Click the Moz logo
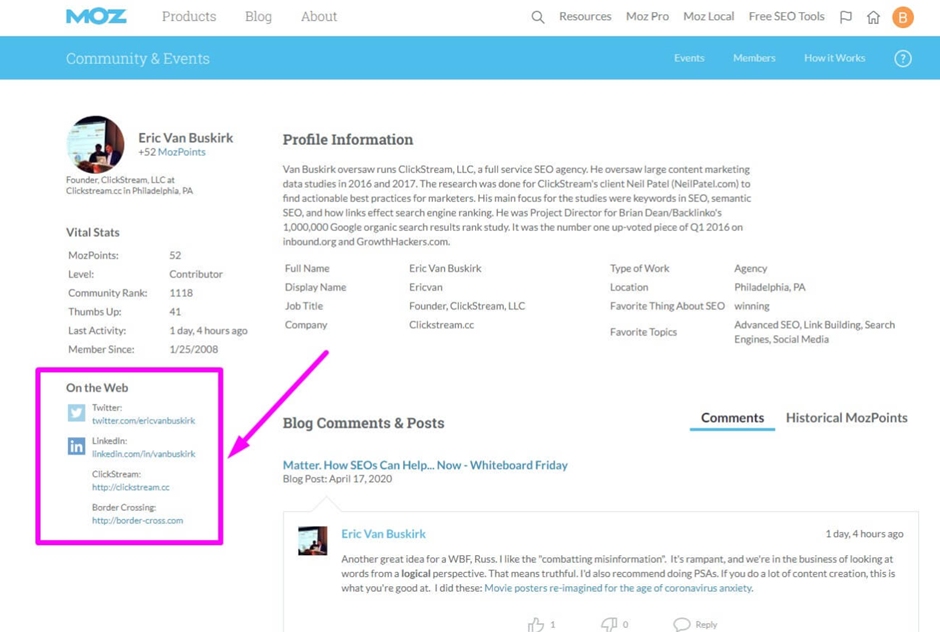 [x=96, y=17]
